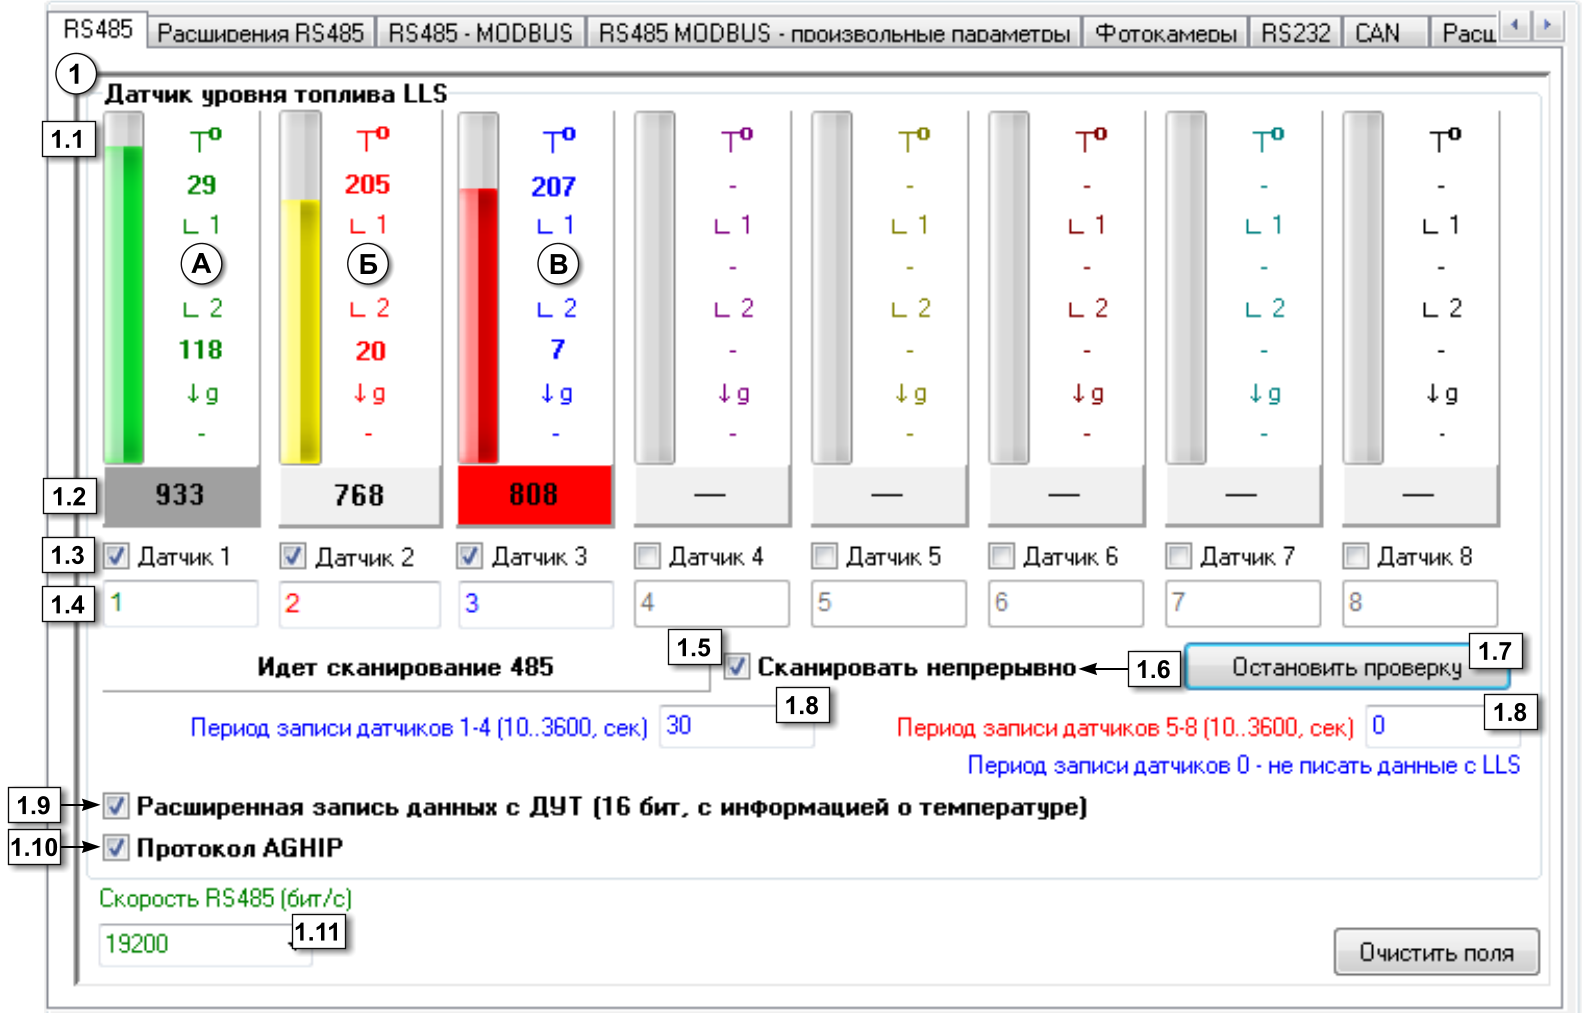
Task: Click sensor 3 red level value 808
Action: click(x=535, y=495)
